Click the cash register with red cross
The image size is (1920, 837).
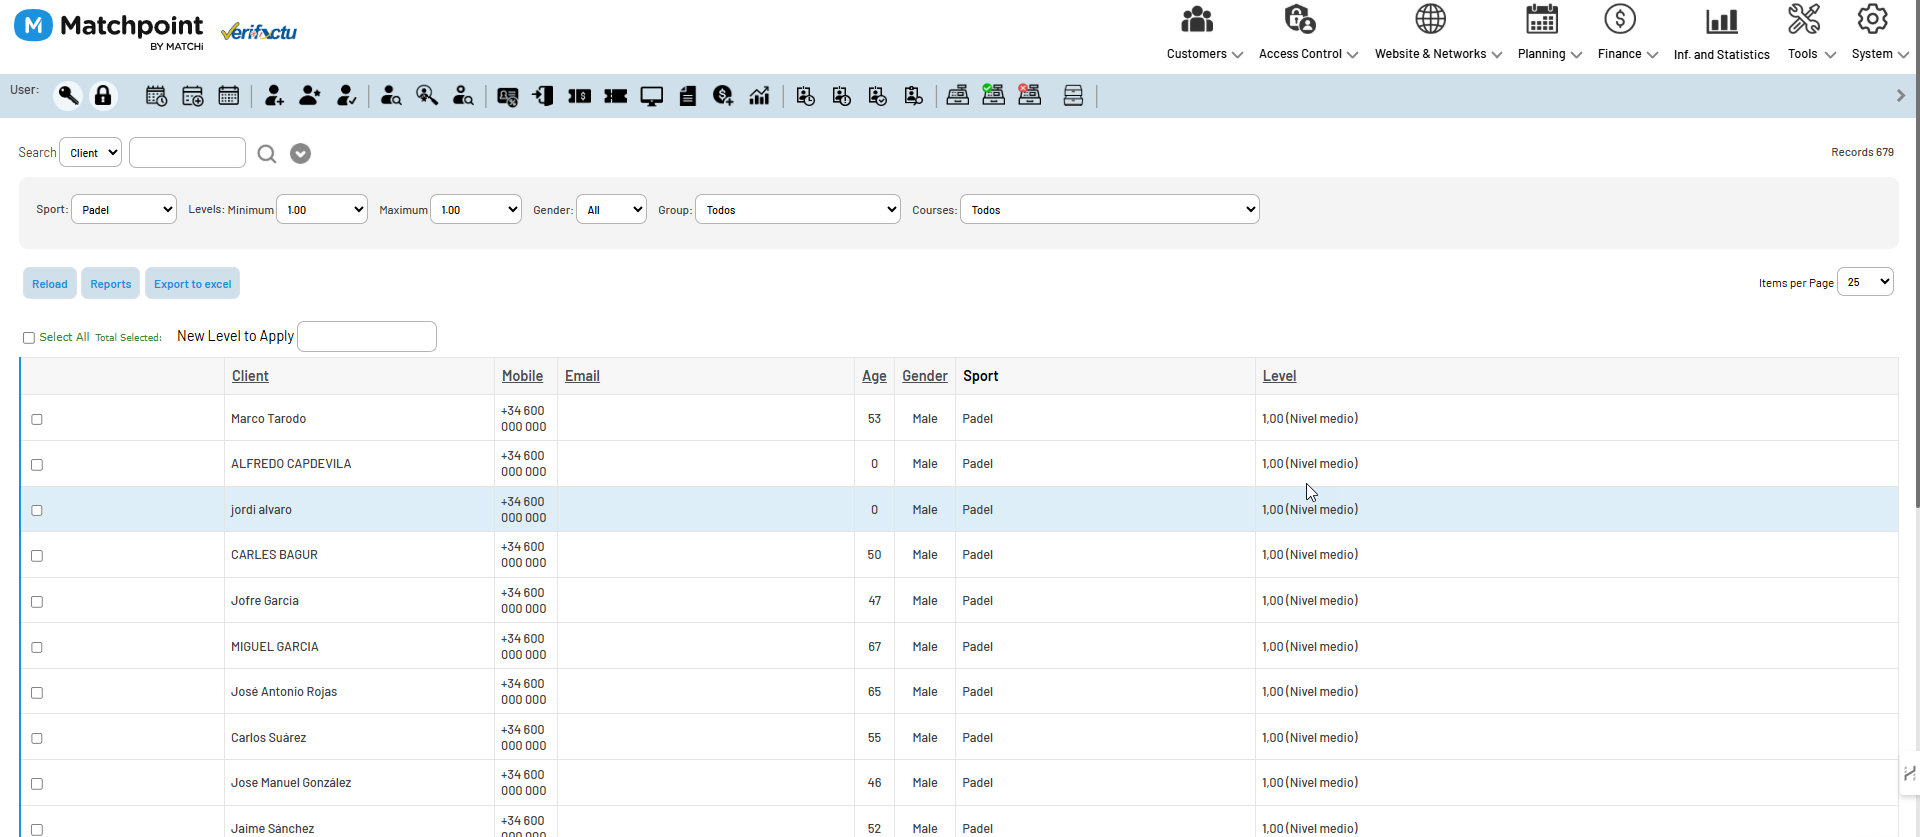[x=1029, y=95]
